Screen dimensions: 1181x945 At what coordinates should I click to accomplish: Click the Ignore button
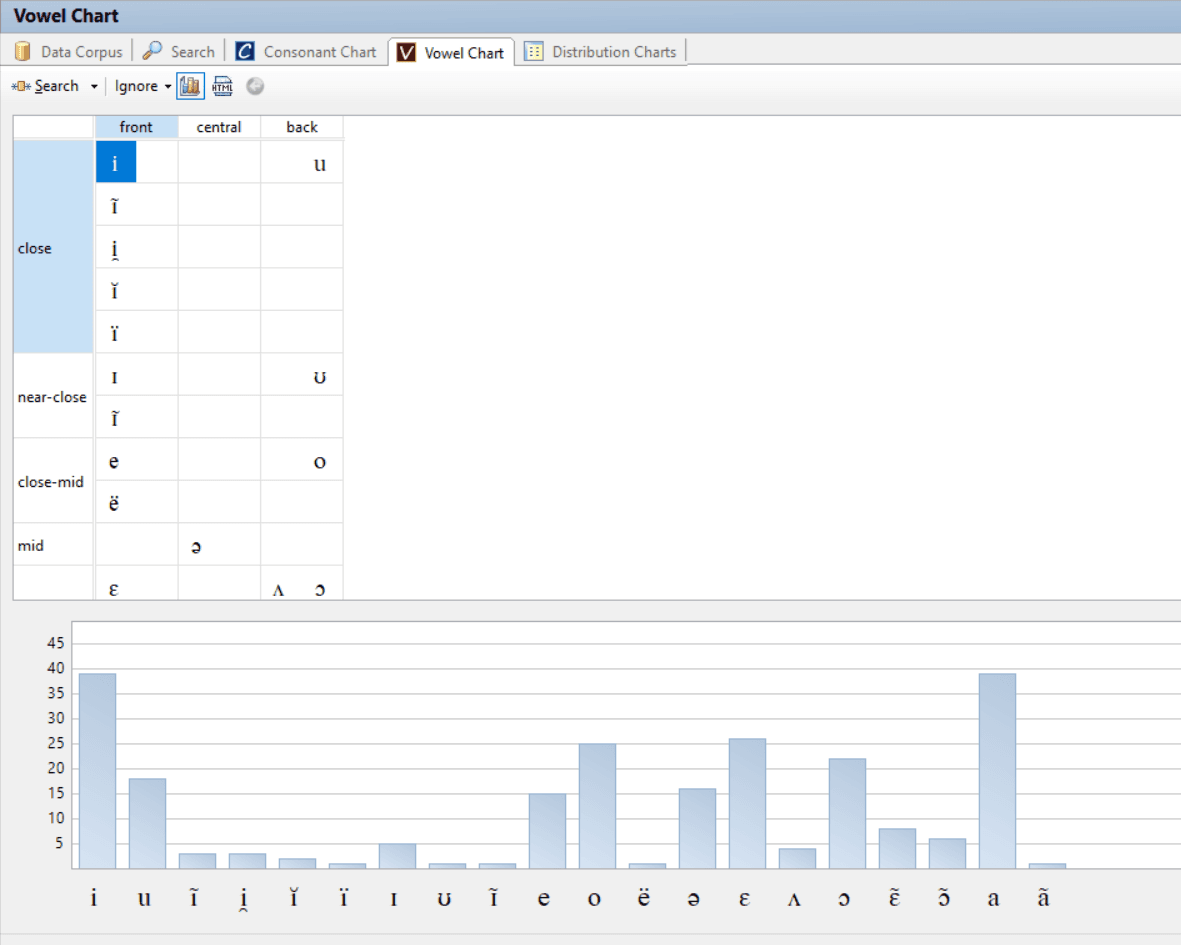coord(136,86)
